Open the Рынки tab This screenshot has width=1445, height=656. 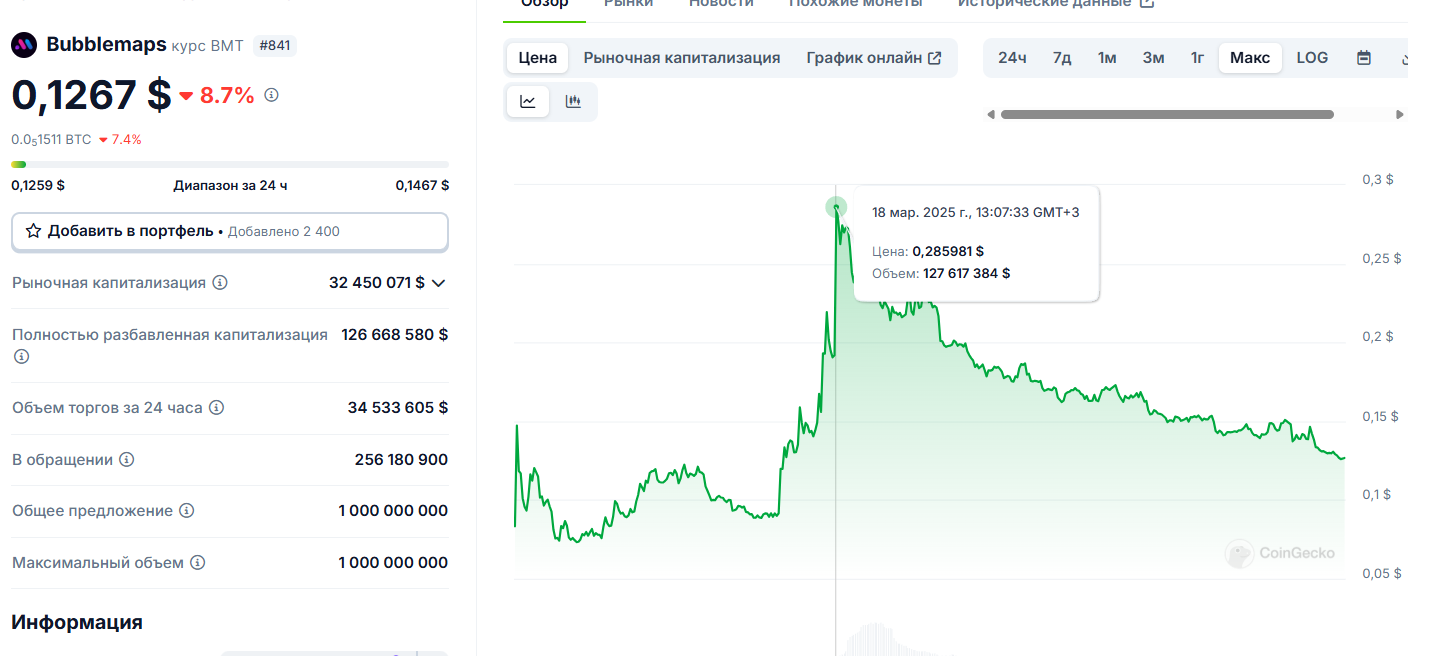pyautogui.click(x=628, y=3)
